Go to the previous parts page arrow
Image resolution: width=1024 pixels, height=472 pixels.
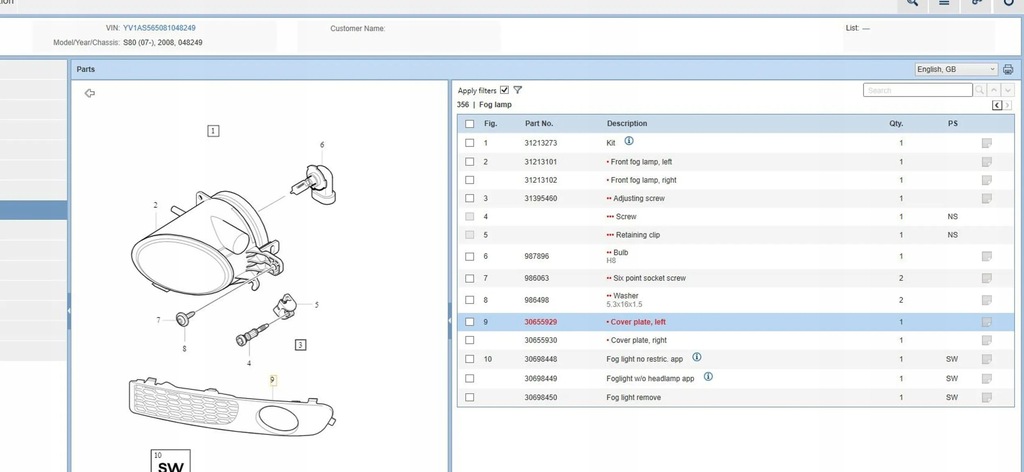coord(997,105)
